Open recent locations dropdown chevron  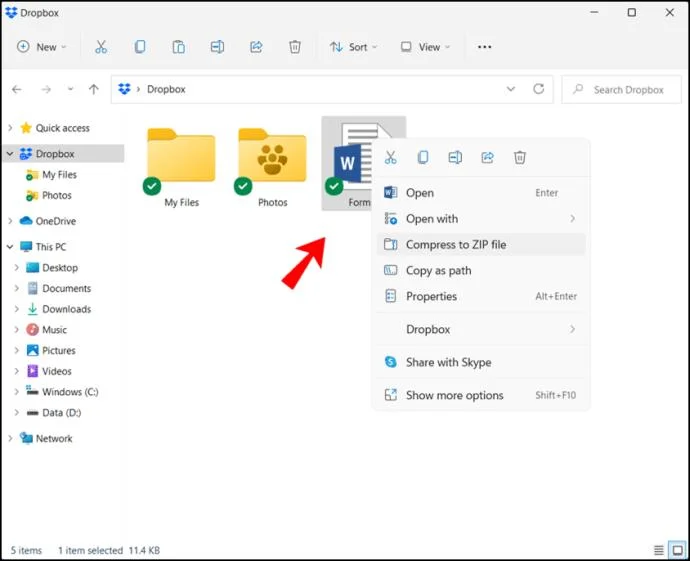[70, 89]
